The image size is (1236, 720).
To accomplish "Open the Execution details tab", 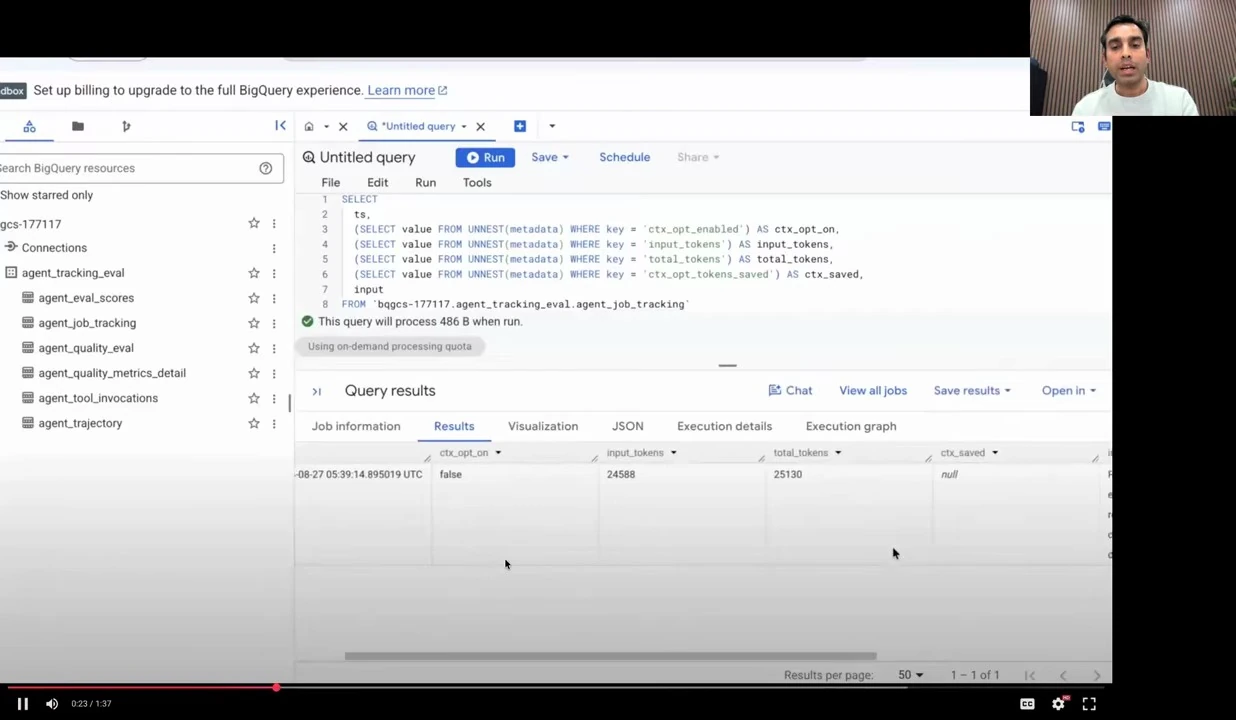I will (x=724, y=426).
